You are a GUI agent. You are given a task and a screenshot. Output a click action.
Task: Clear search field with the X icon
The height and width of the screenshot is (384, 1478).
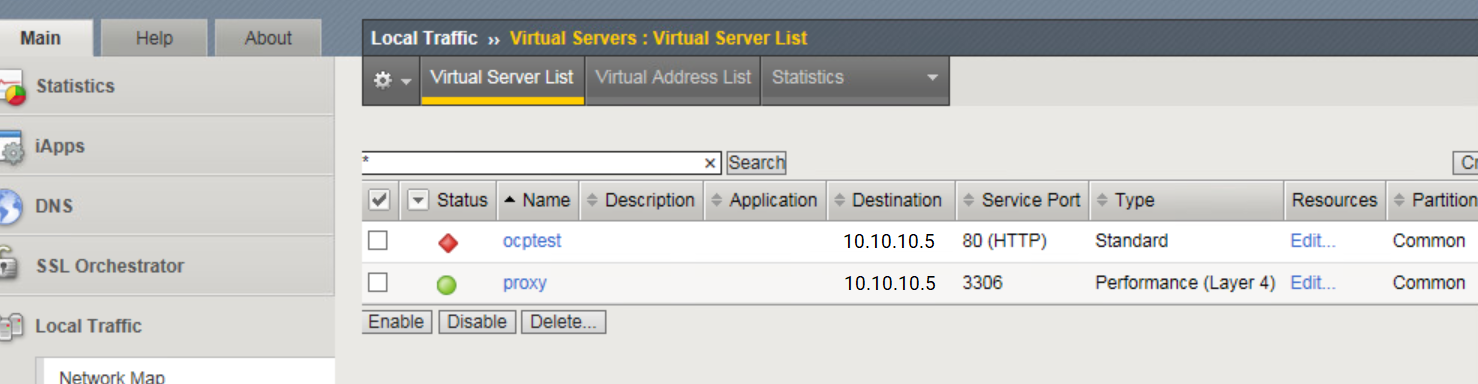(x=710, y=163)
